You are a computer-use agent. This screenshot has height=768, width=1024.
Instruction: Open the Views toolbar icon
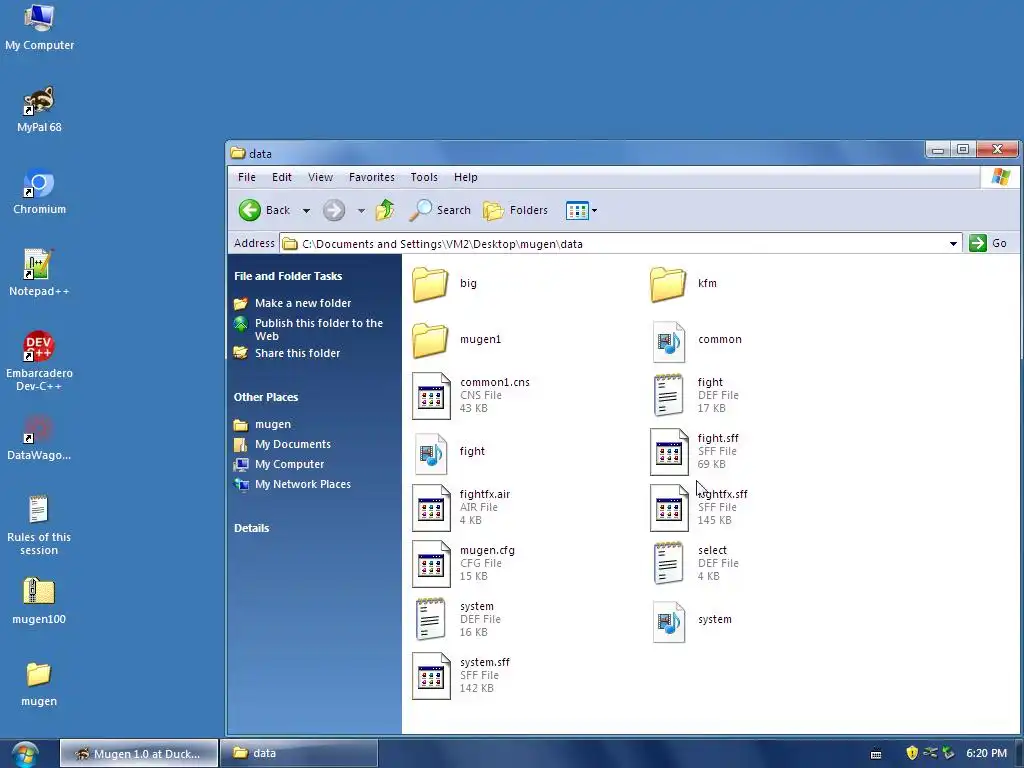(577, 211)
